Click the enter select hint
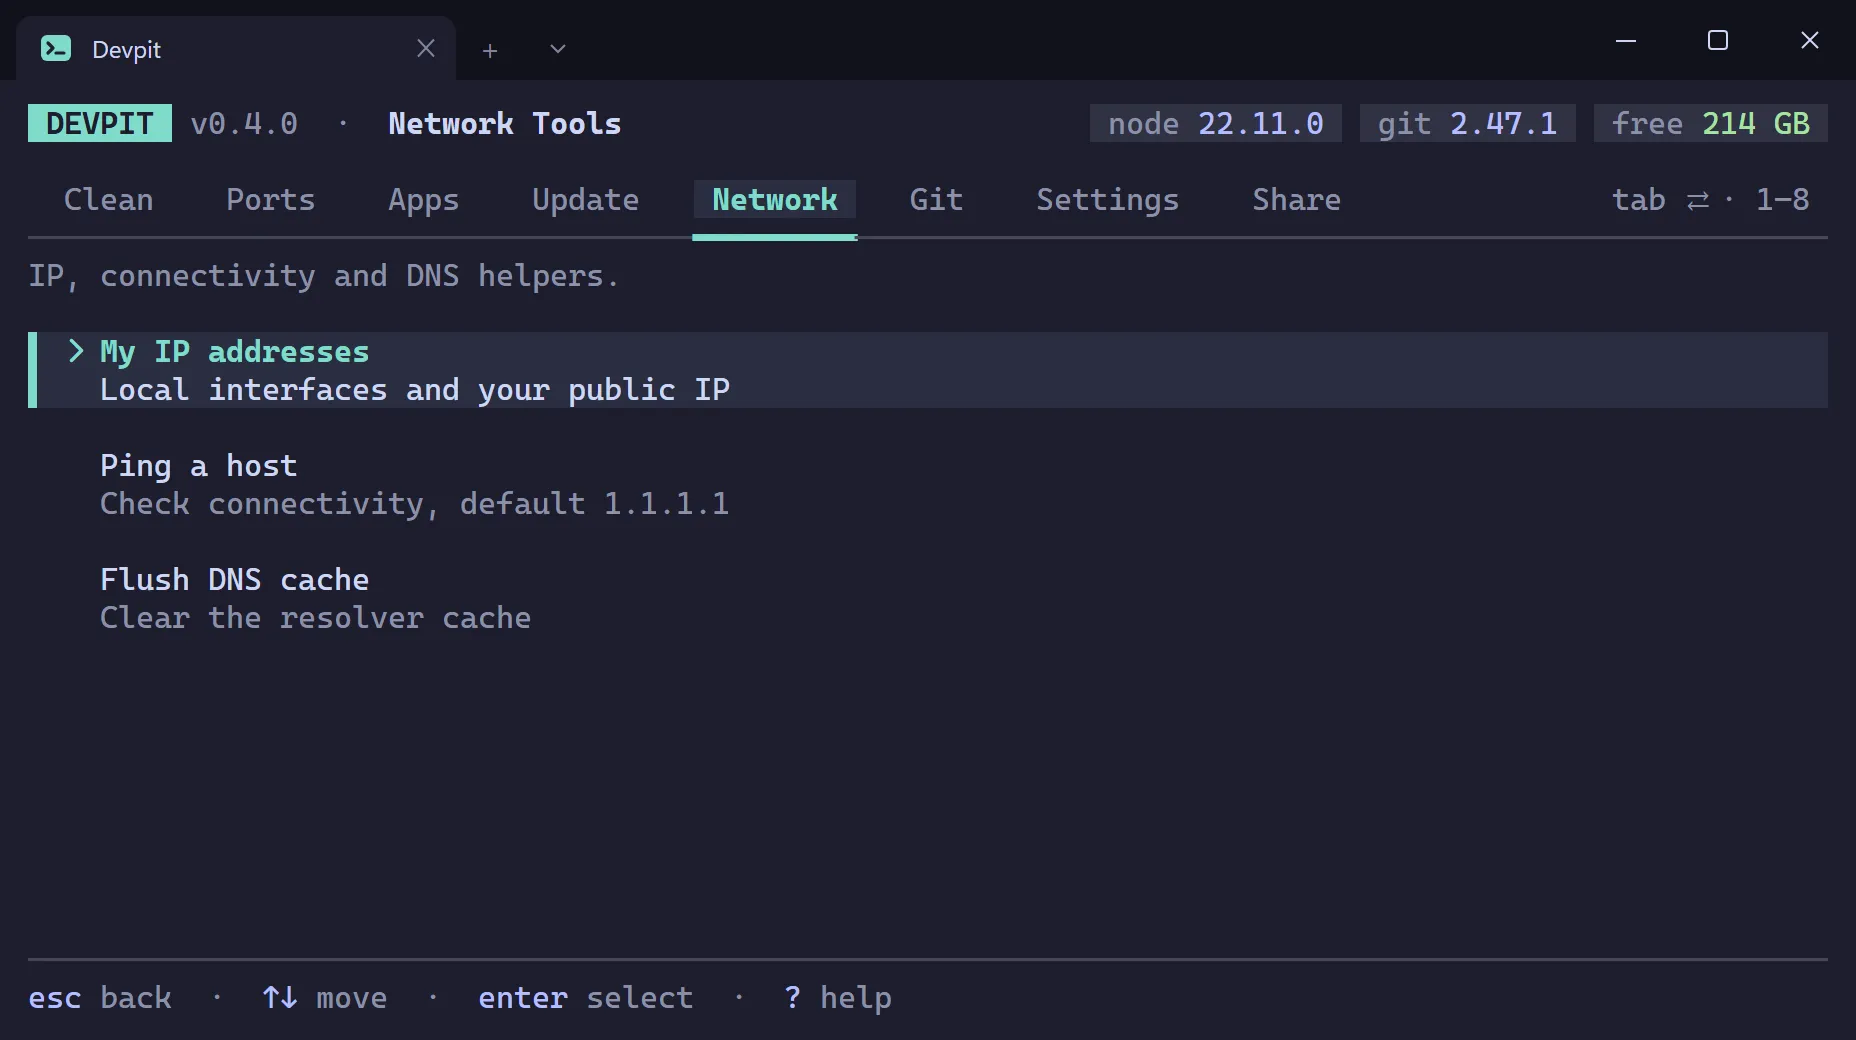 (x=586, y=998)
